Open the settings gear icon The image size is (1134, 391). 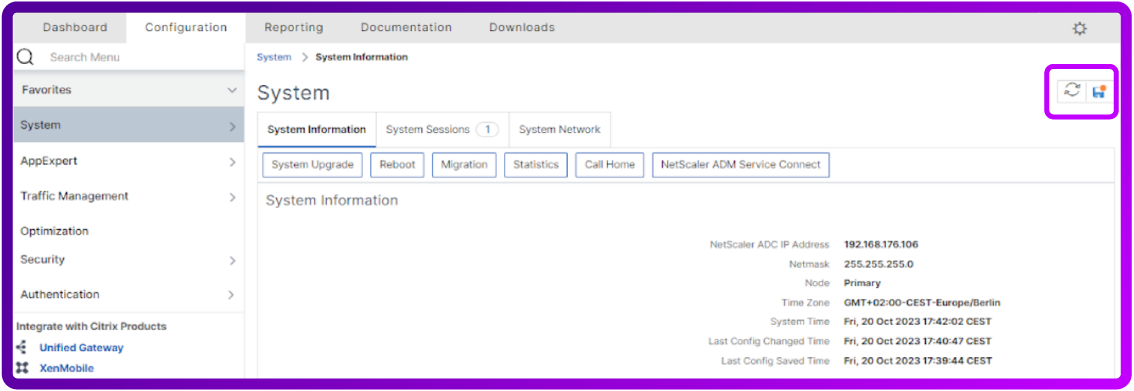[1079, 28]
